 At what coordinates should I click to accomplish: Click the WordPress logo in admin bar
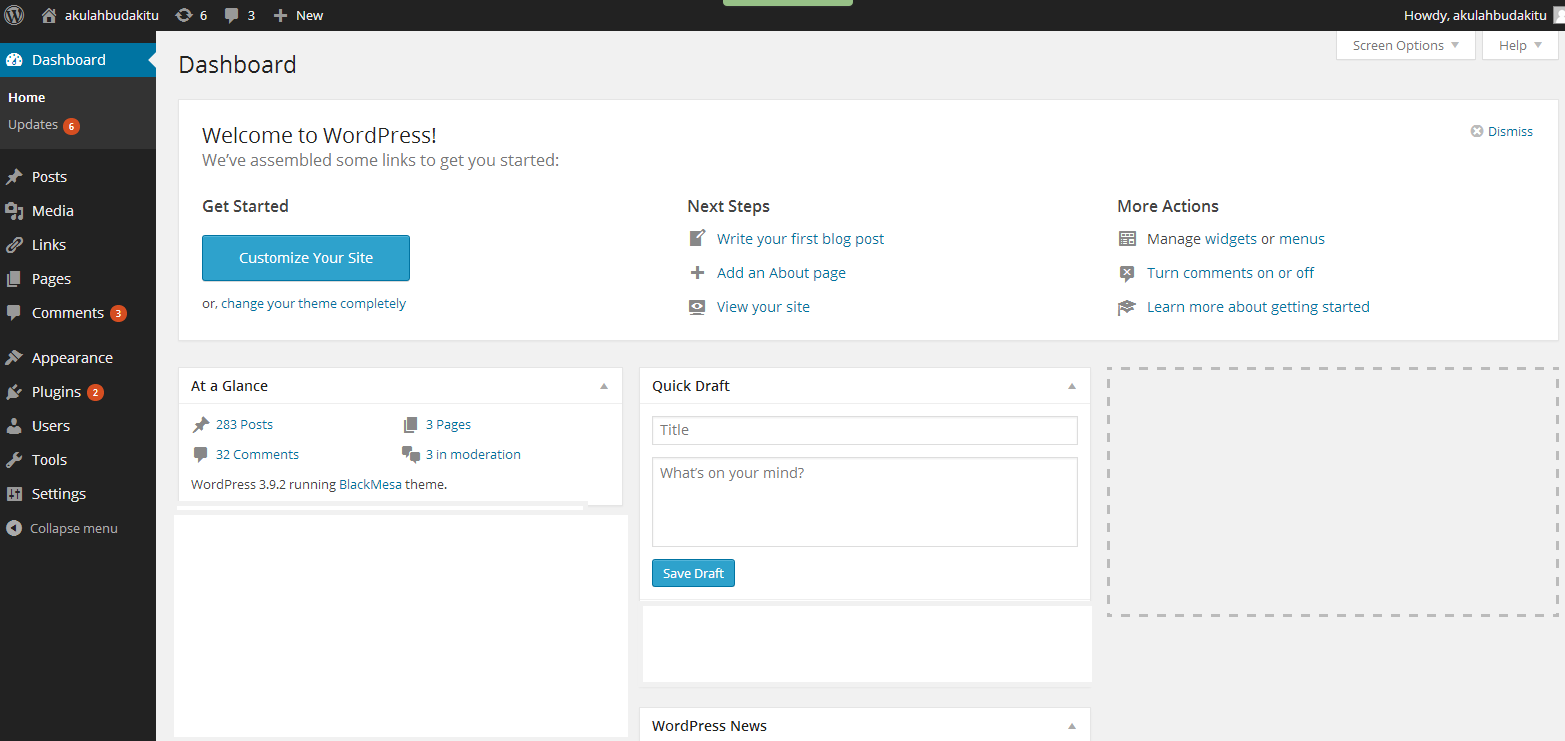tap(14, 15)
